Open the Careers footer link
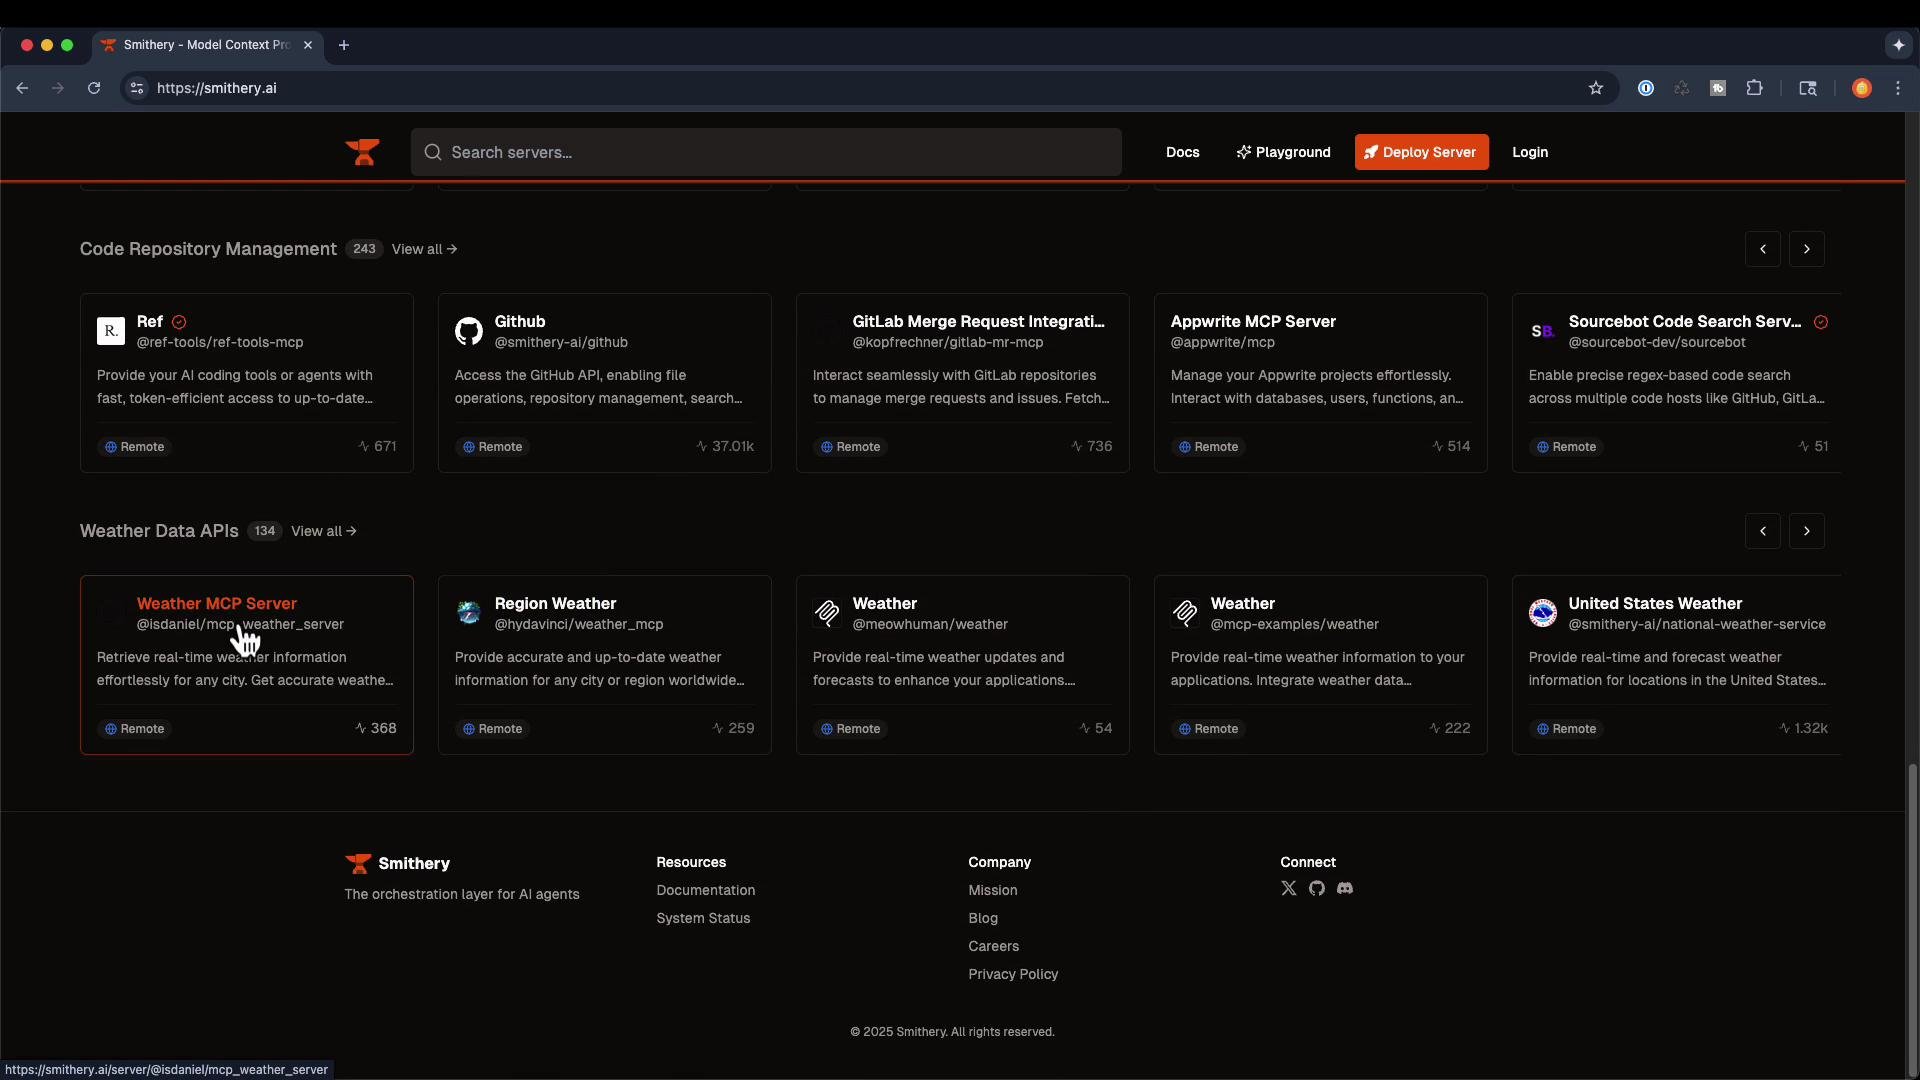The width and height of the screenshot is (1920, 1080). tap(994, 946)
